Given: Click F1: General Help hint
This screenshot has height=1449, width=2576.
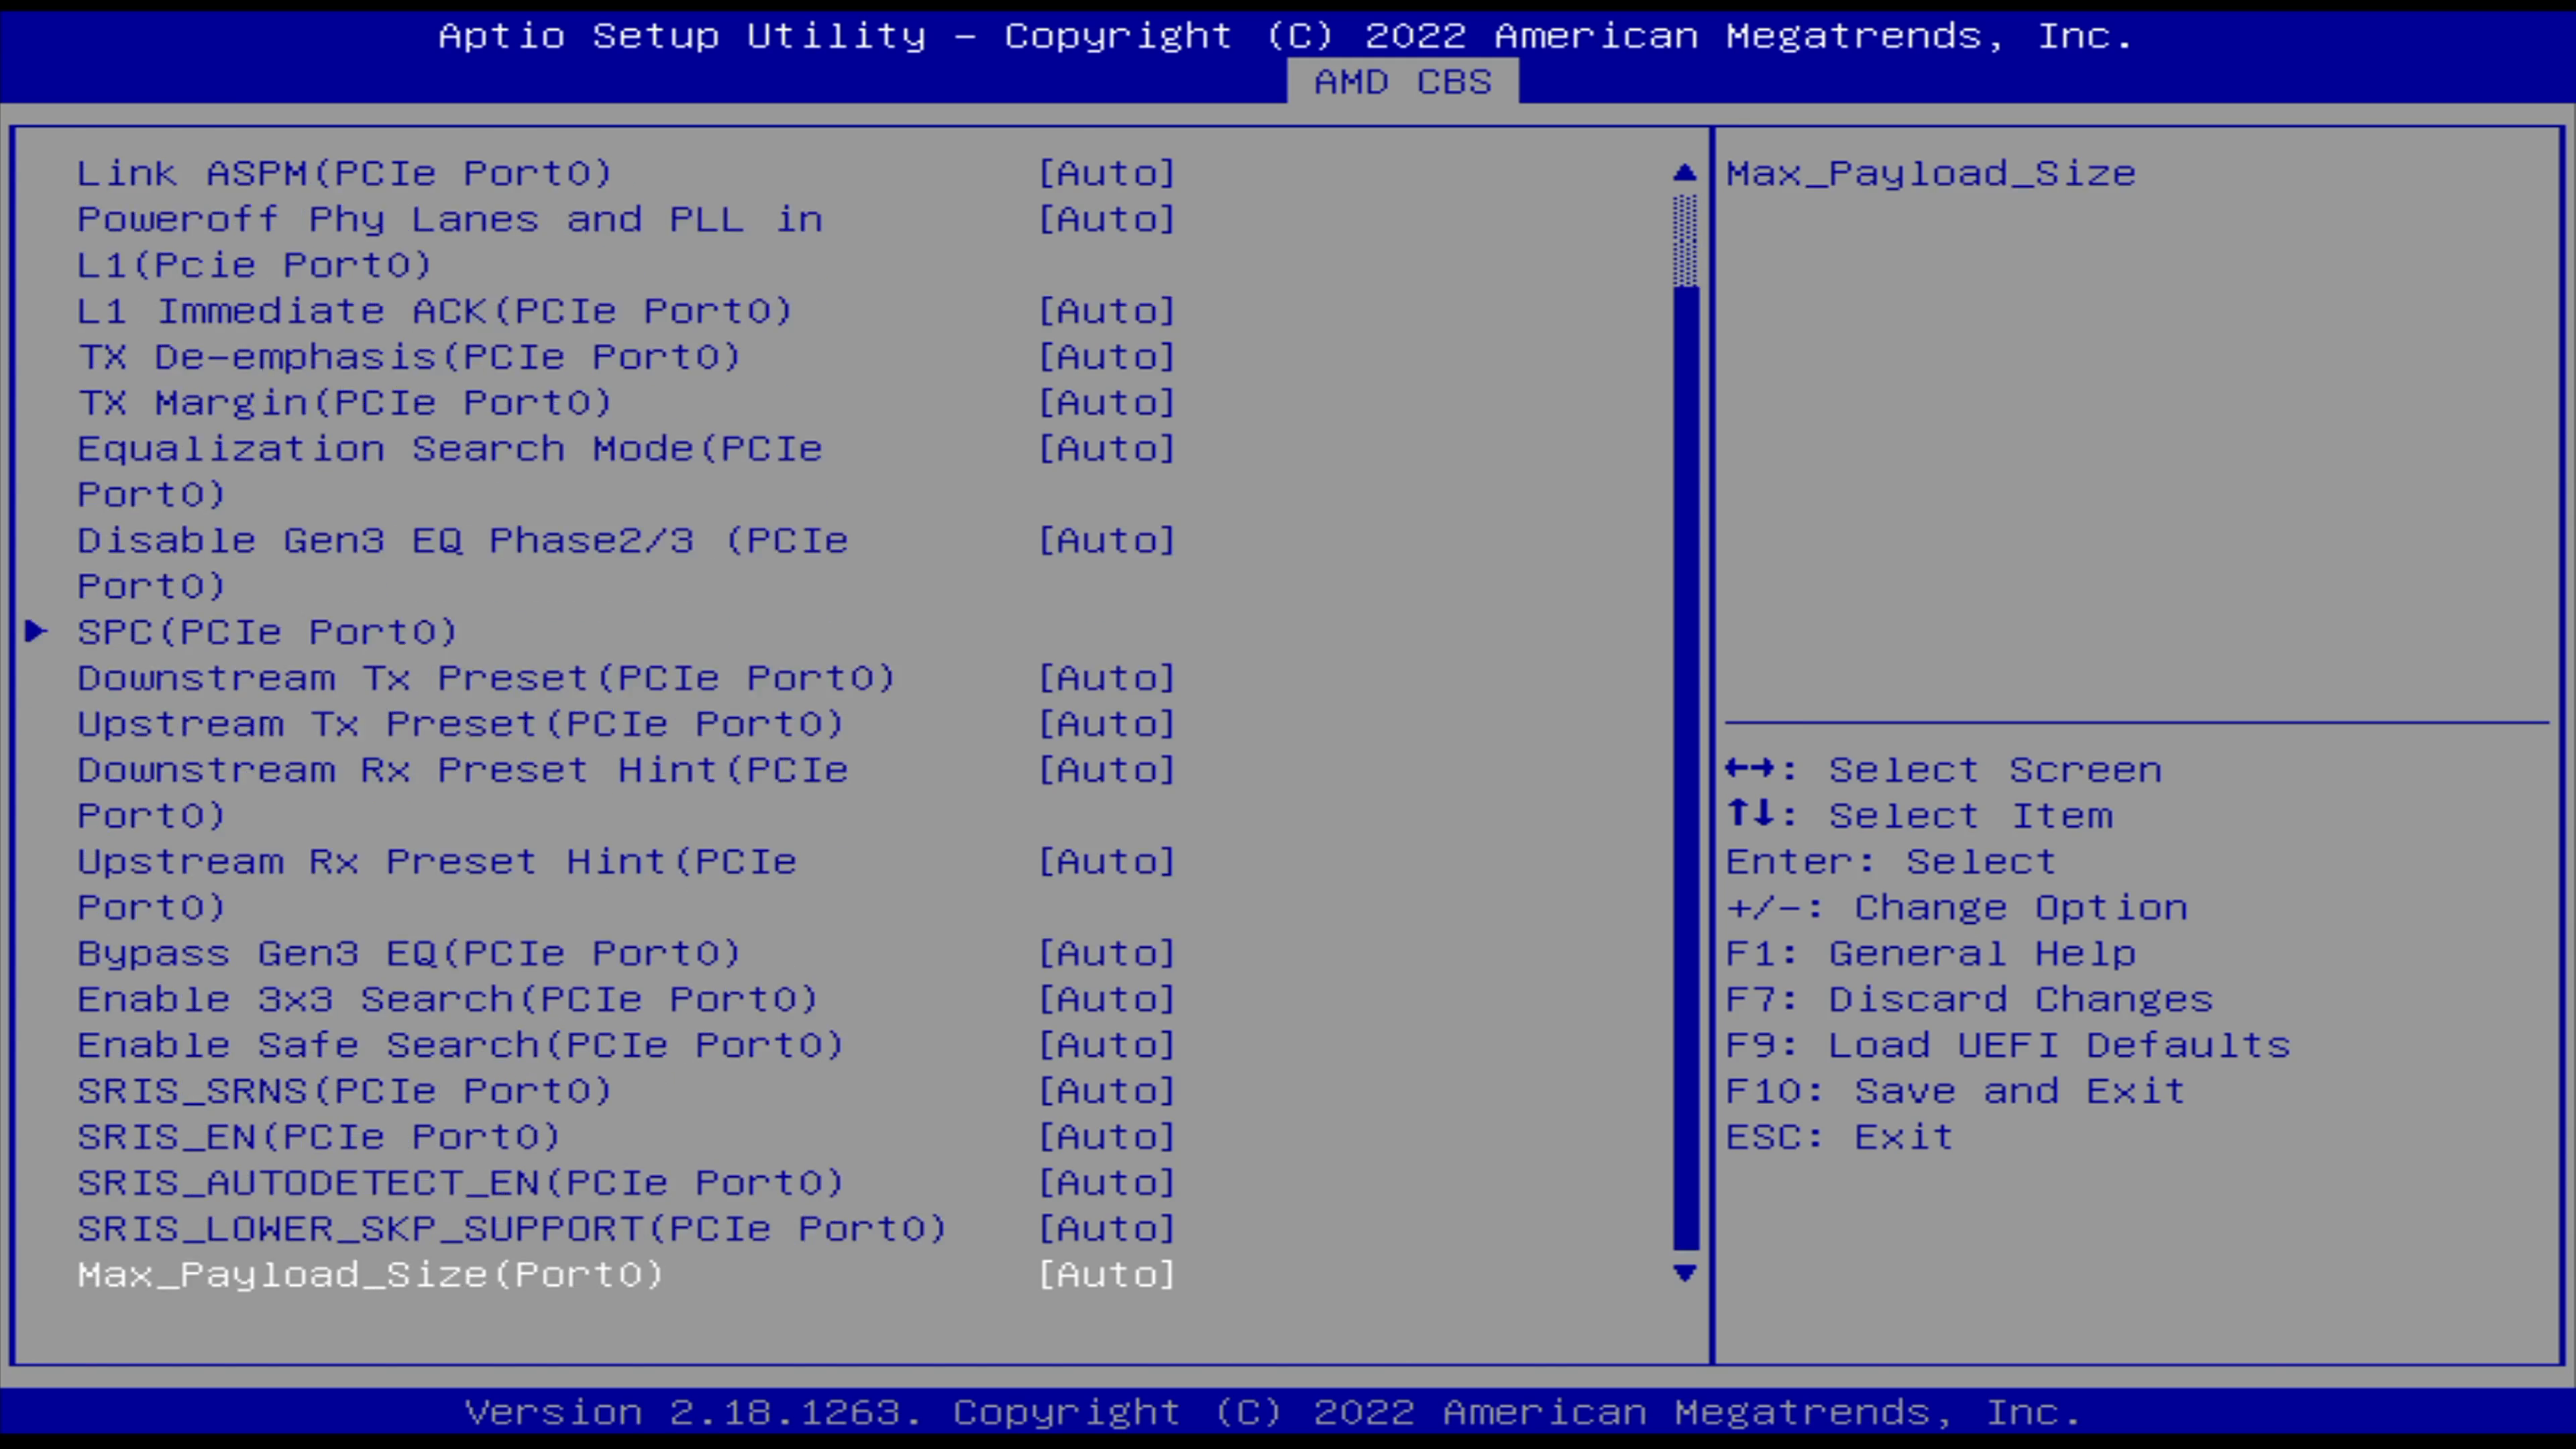Looking at the screenshot, I should click(x=1931, y=953).
